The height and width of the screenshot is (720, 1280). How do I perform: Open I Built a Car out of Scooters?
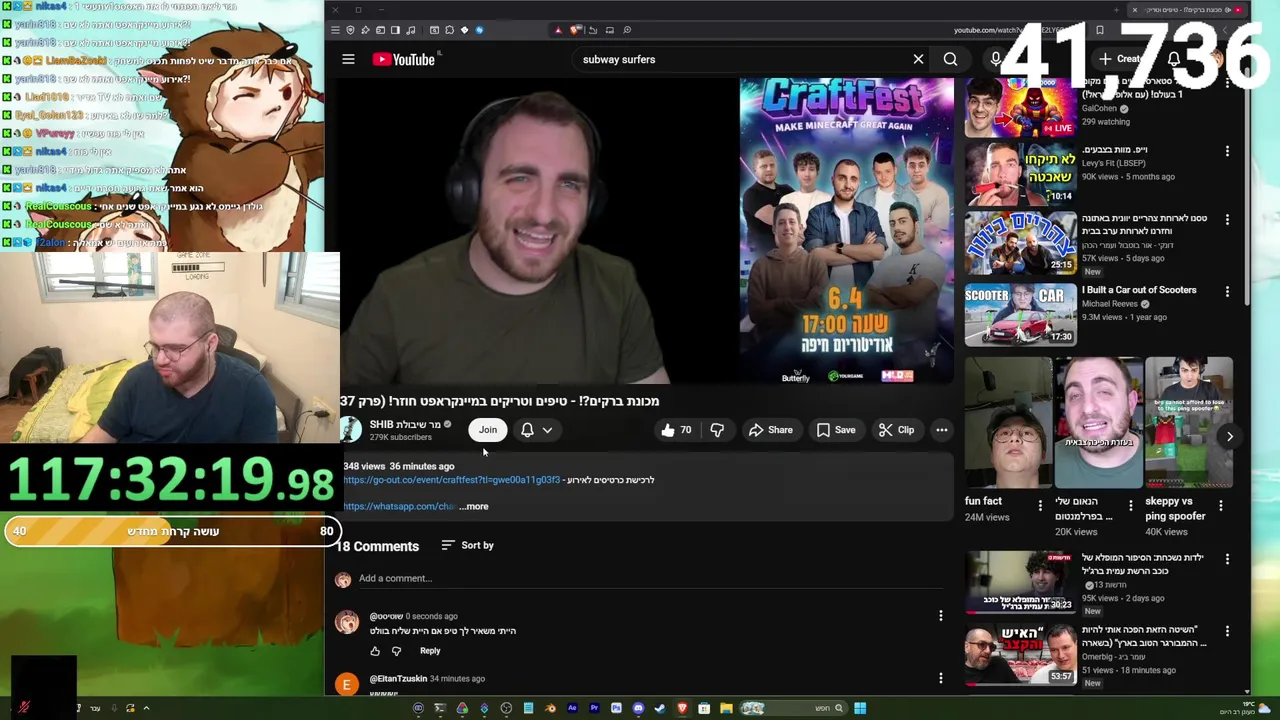coord(1139,290)
